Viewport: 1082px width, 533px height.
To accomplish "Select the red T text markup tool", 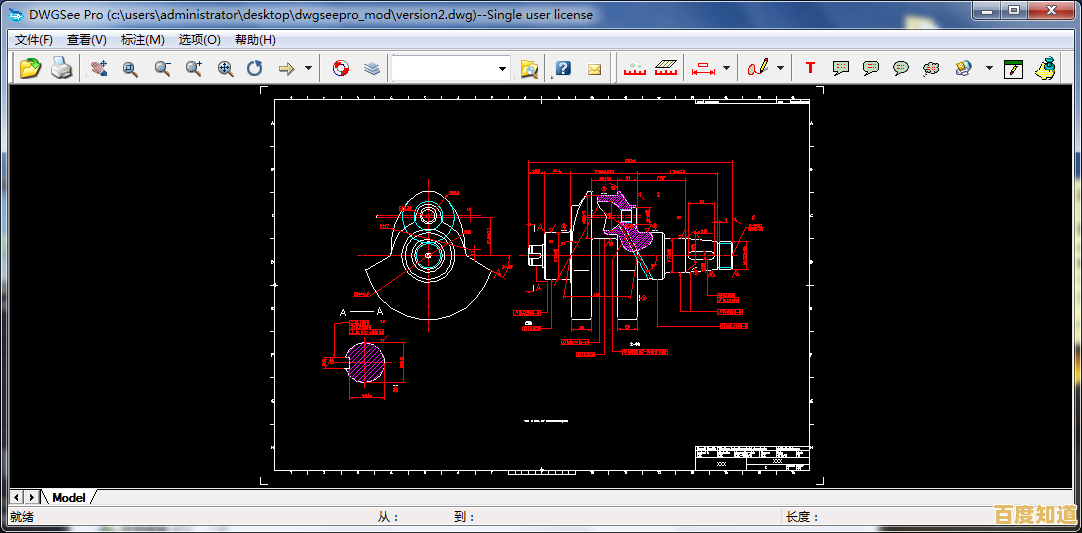I will 810,68.
